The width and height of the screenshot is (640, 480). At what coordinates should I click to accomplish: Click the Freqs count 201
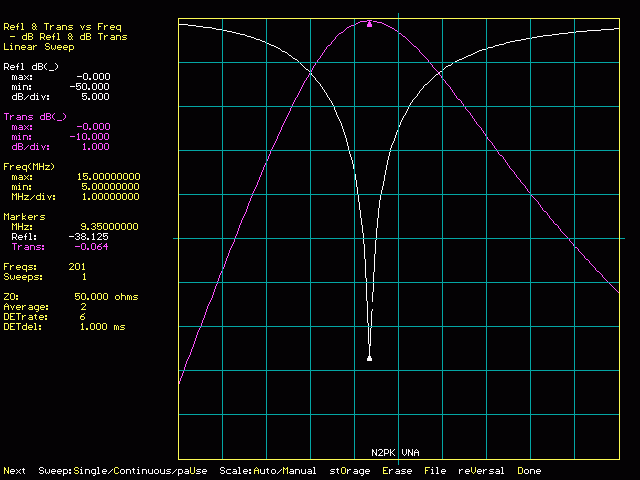[x=77, y=267]
